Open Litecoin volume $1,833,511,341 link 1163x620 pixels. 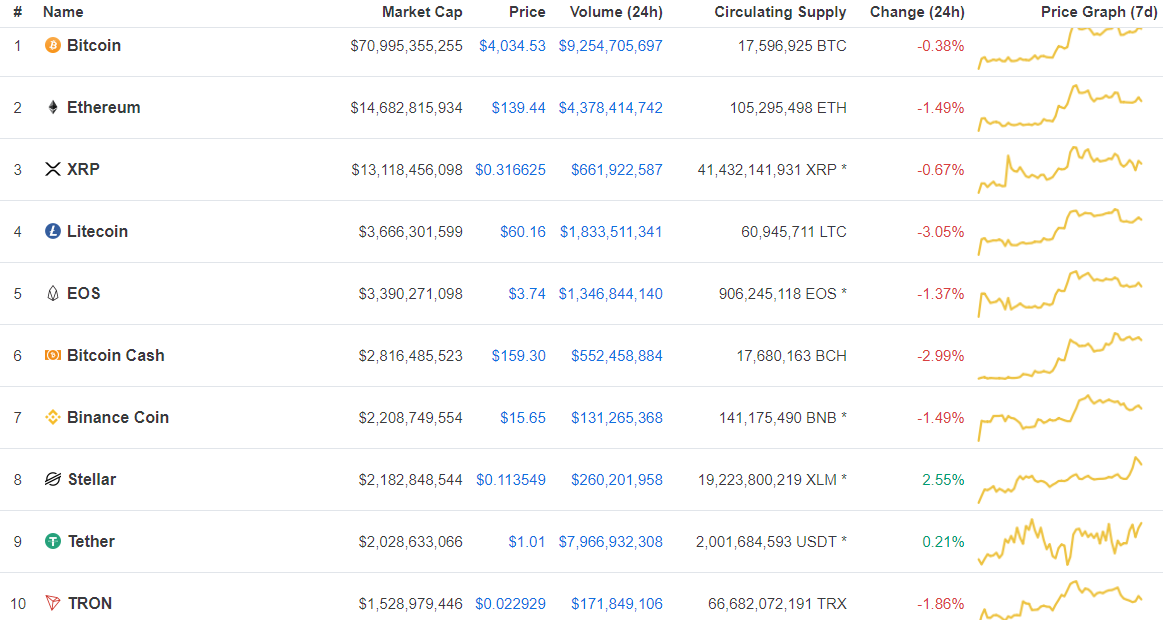(x=611, y=231)
